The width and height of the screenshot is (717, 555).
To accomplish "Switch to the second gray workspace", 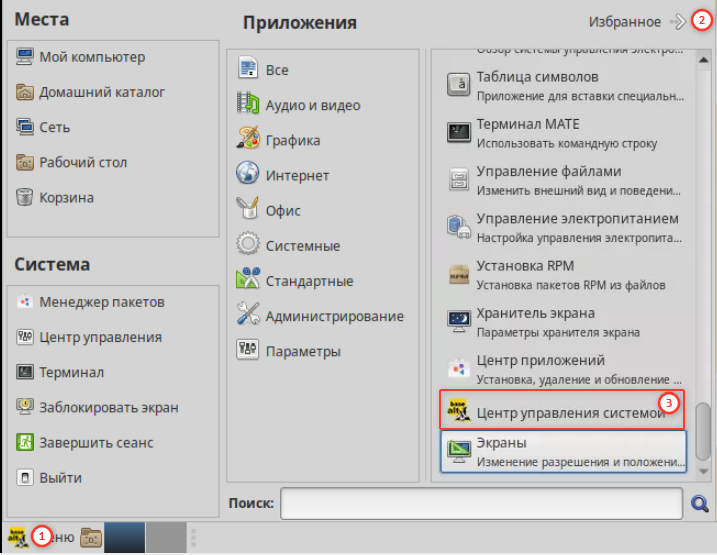I will click(166, 538).
